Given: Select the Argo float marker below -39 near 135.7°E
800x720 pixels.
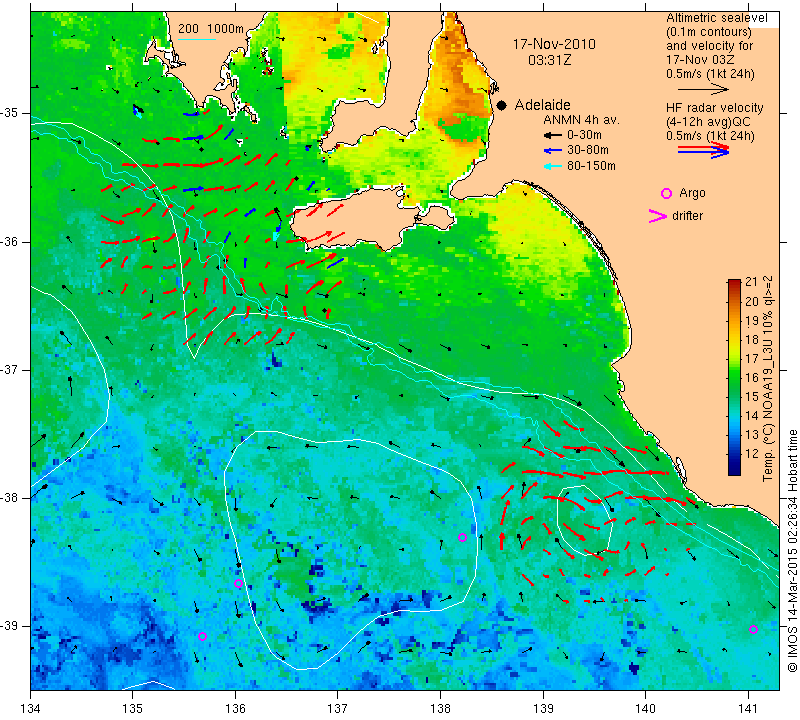Looking at the screenshot, I should pos(202,636).
